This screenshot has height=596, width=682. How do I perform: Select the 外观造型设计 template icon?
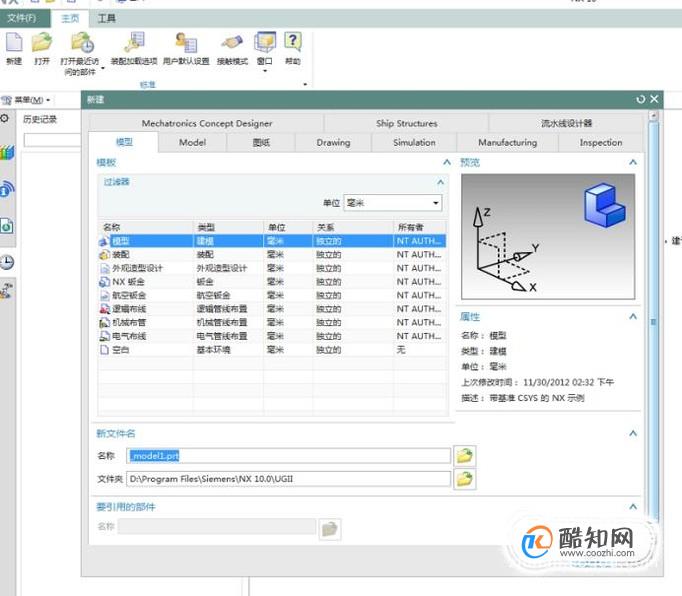click(x=104, y=268)
